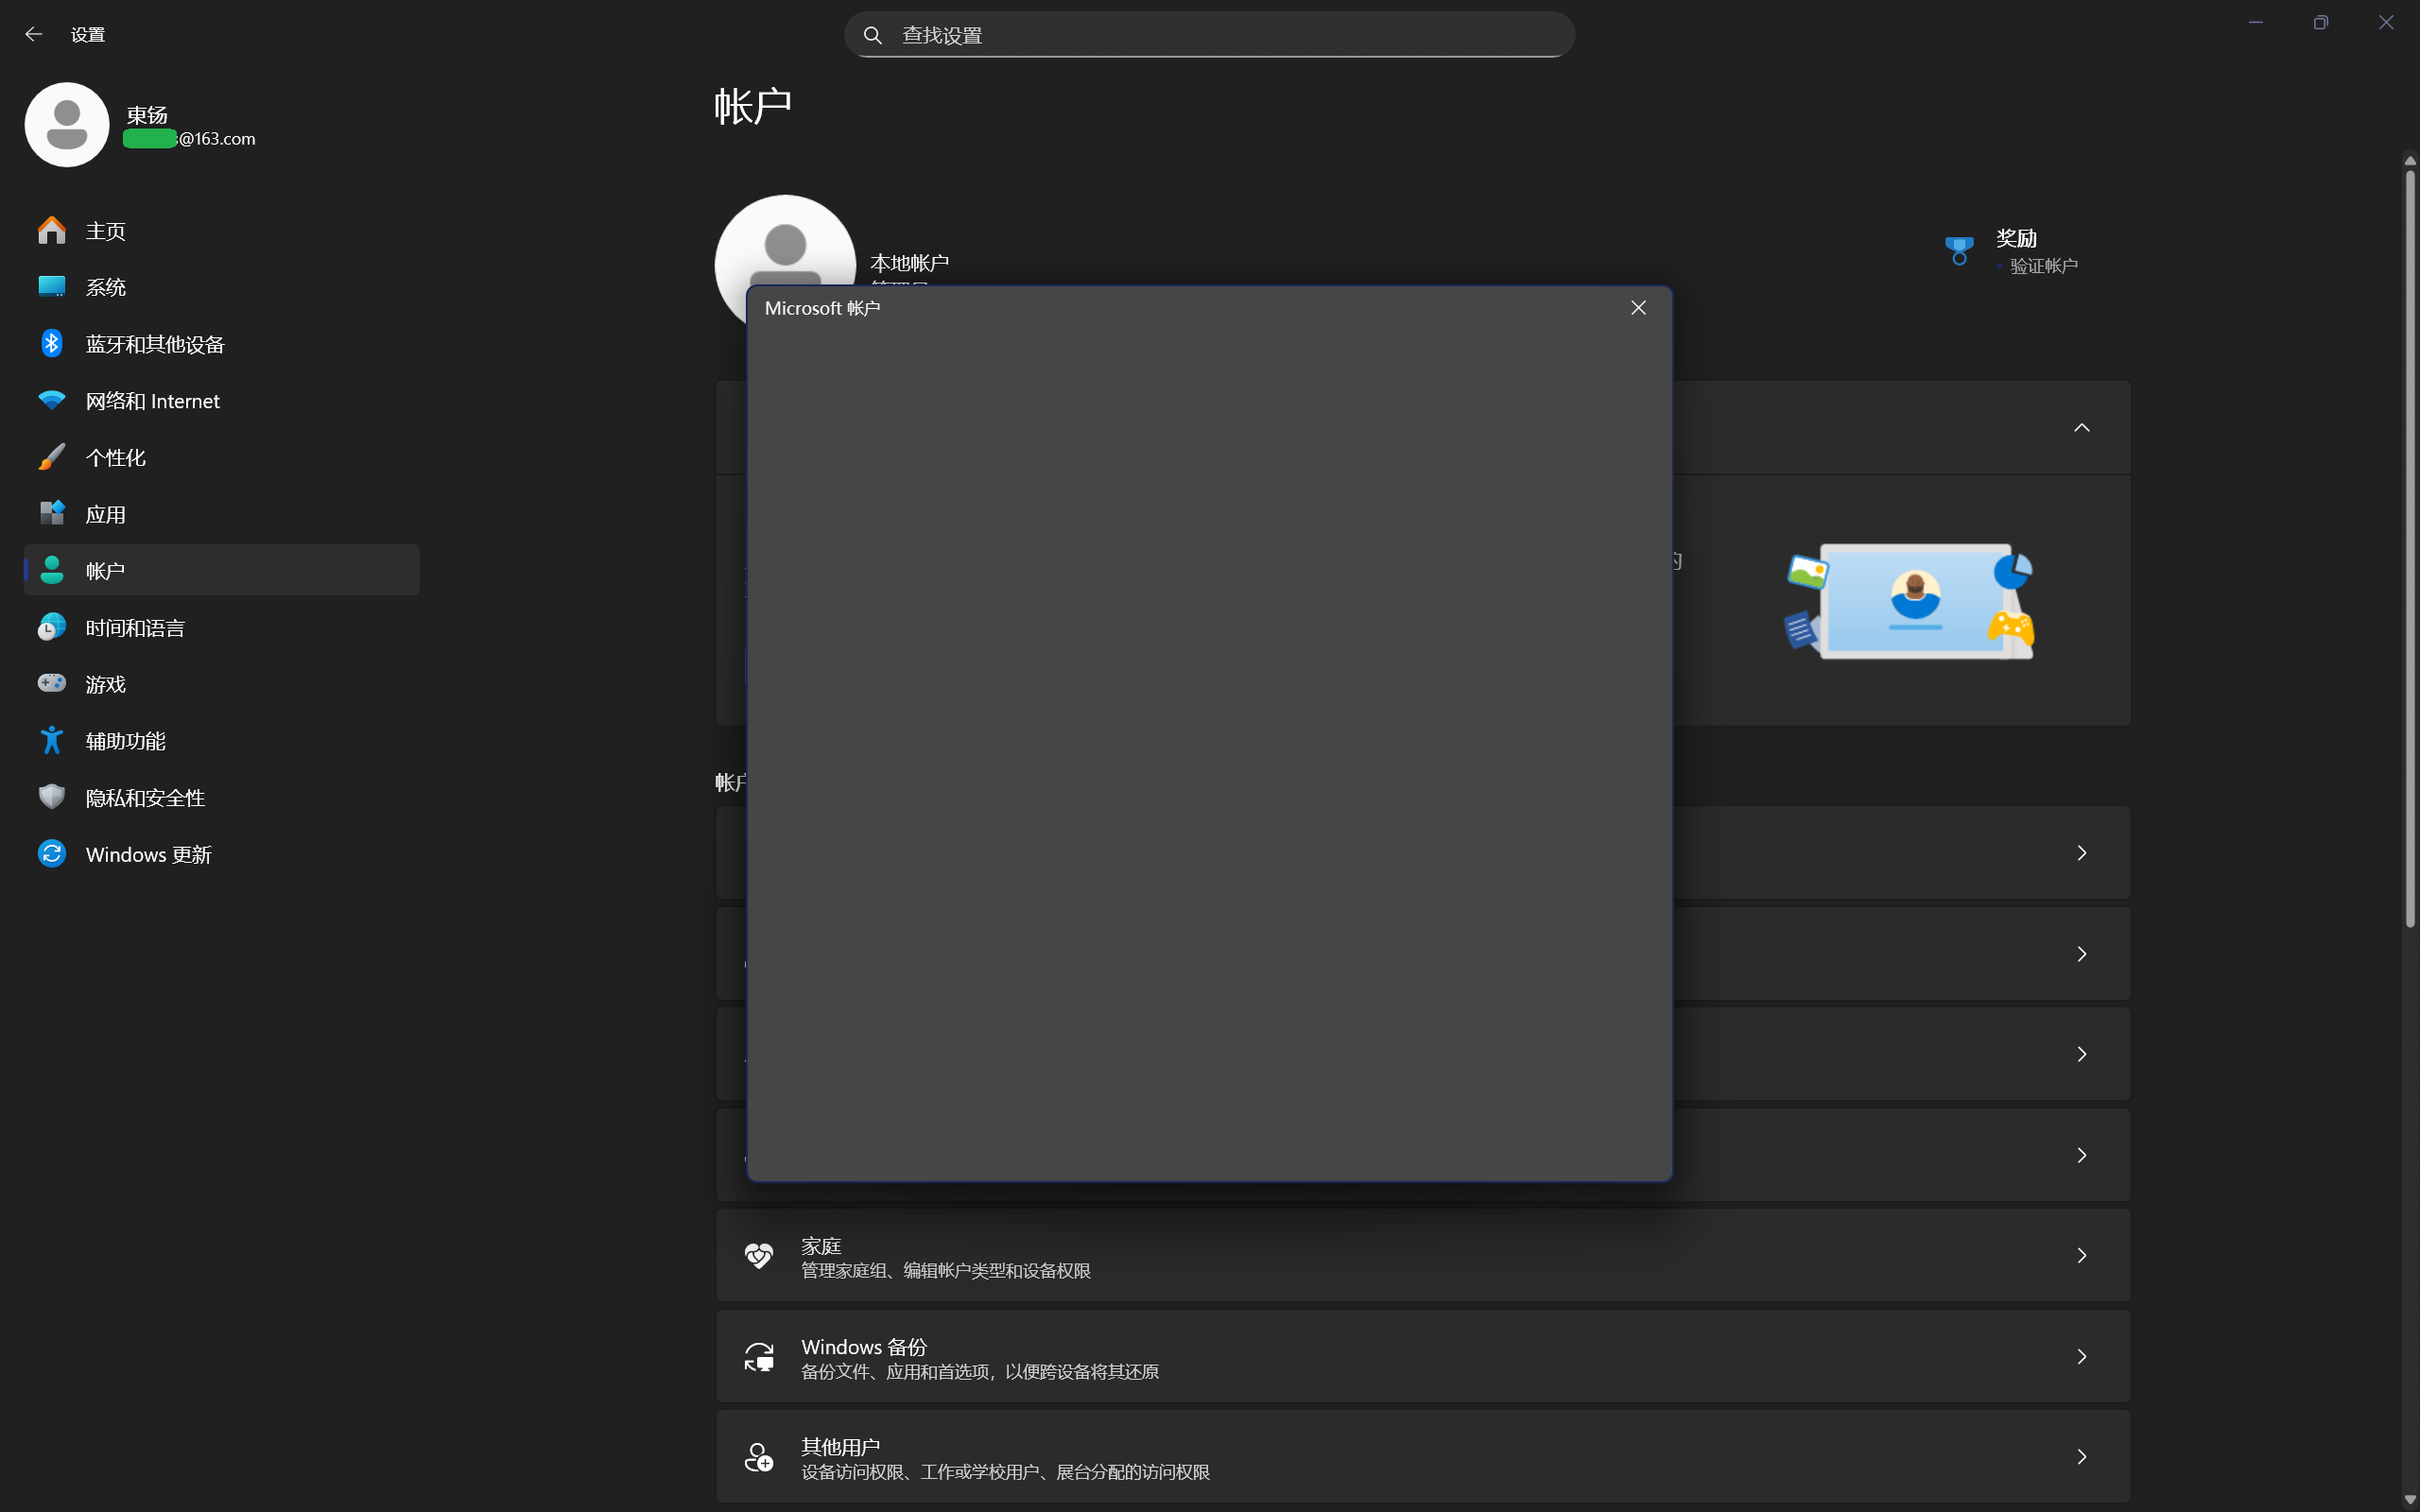Open Personalization via the paintbrush icon
The image size is (2420, 1512).
tap(52, 457)
